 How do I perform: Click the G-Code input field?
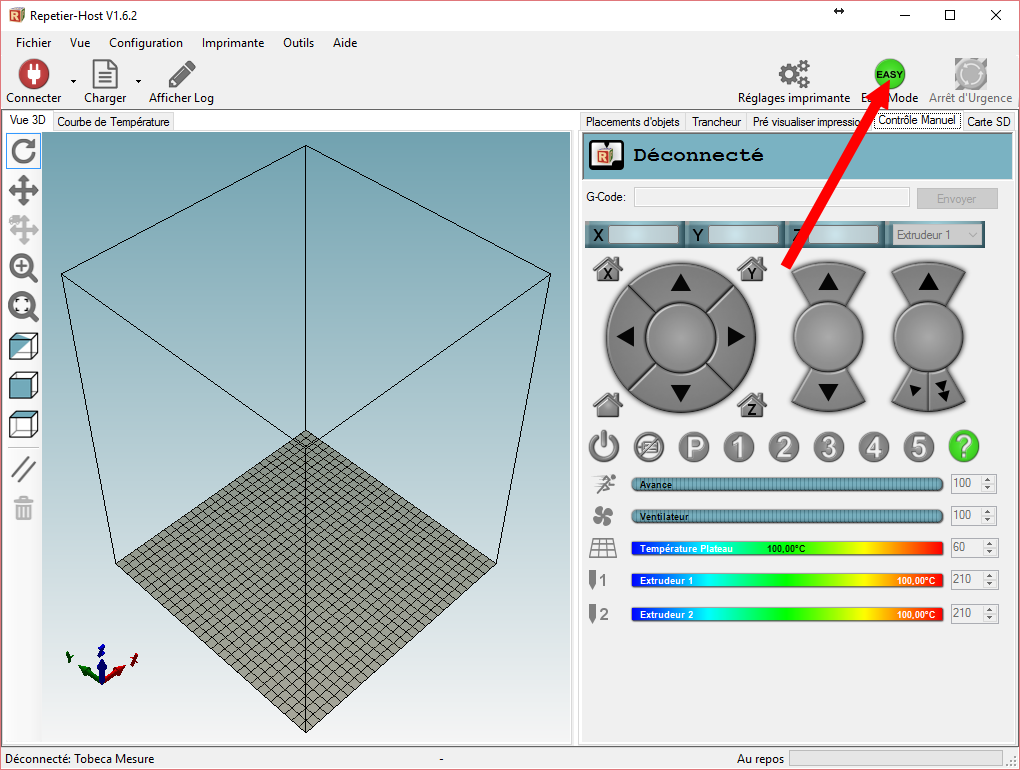(771, 198)
